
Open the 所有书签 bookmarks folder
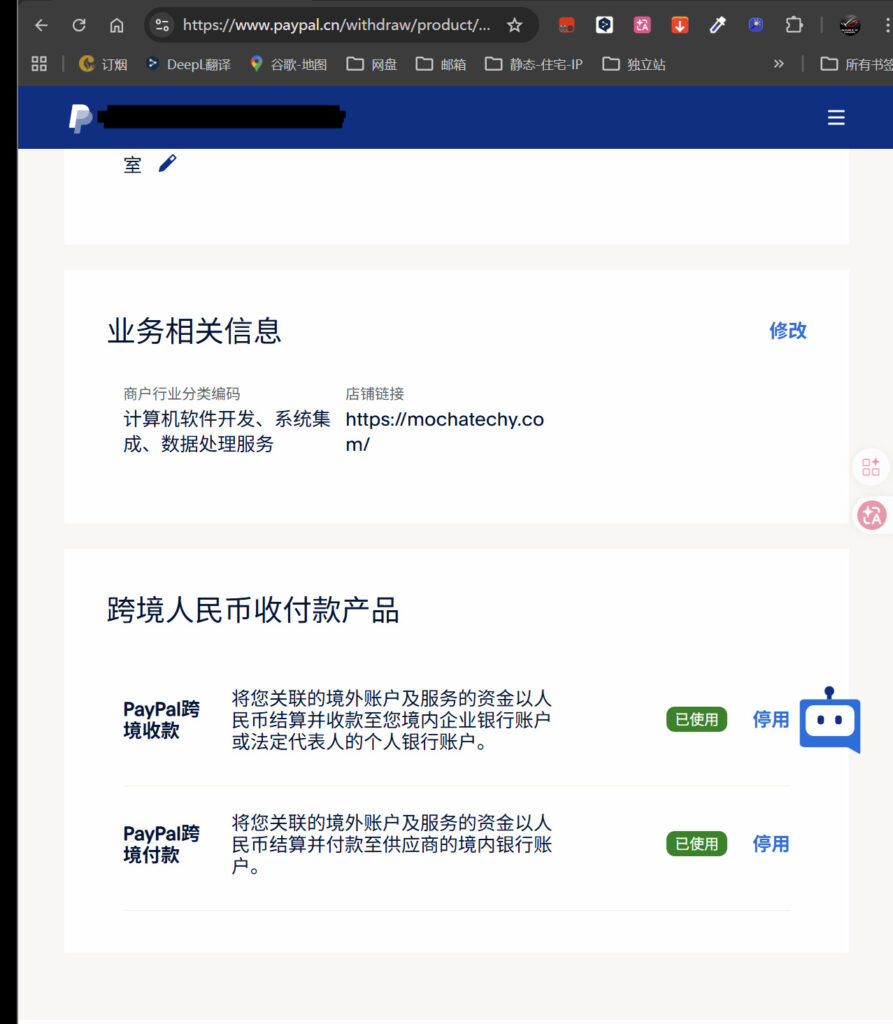click(x=855, y=64)
